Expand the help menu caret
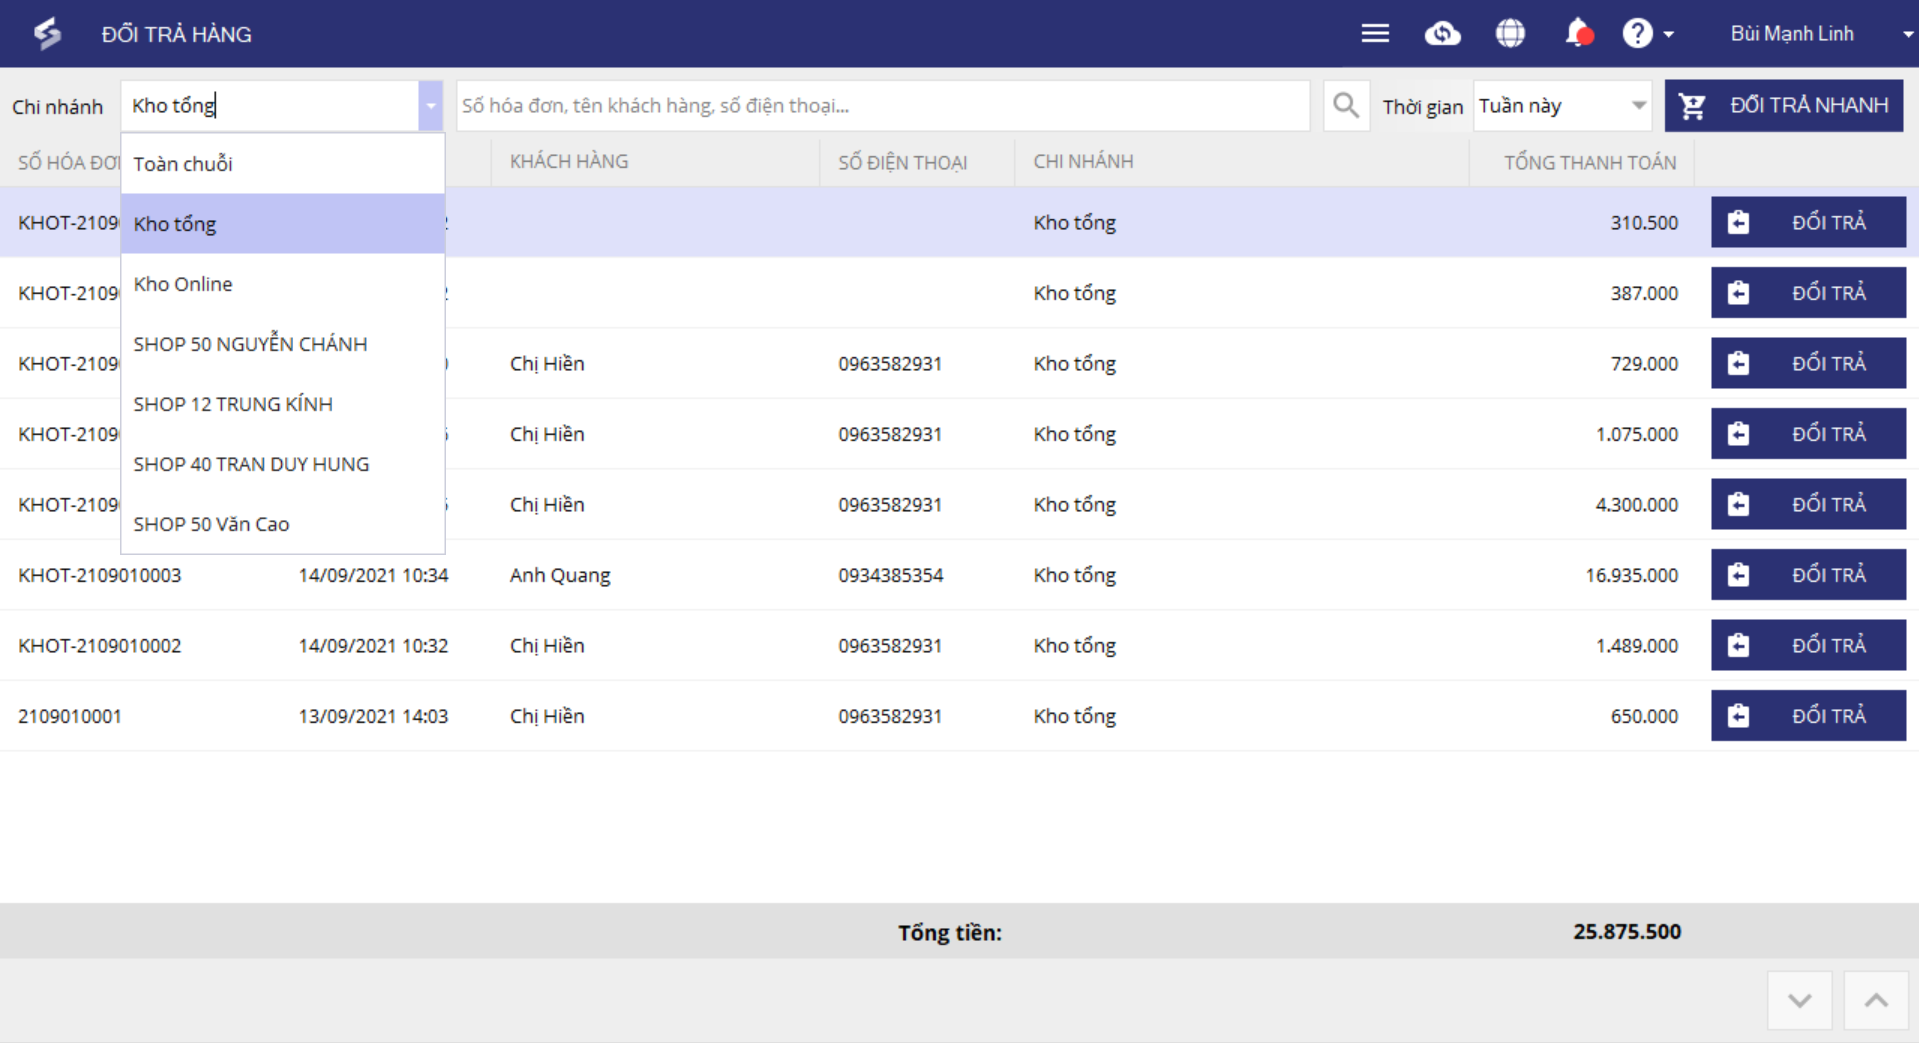This screenshot has height=1043, width=1919. (1668, 34)
